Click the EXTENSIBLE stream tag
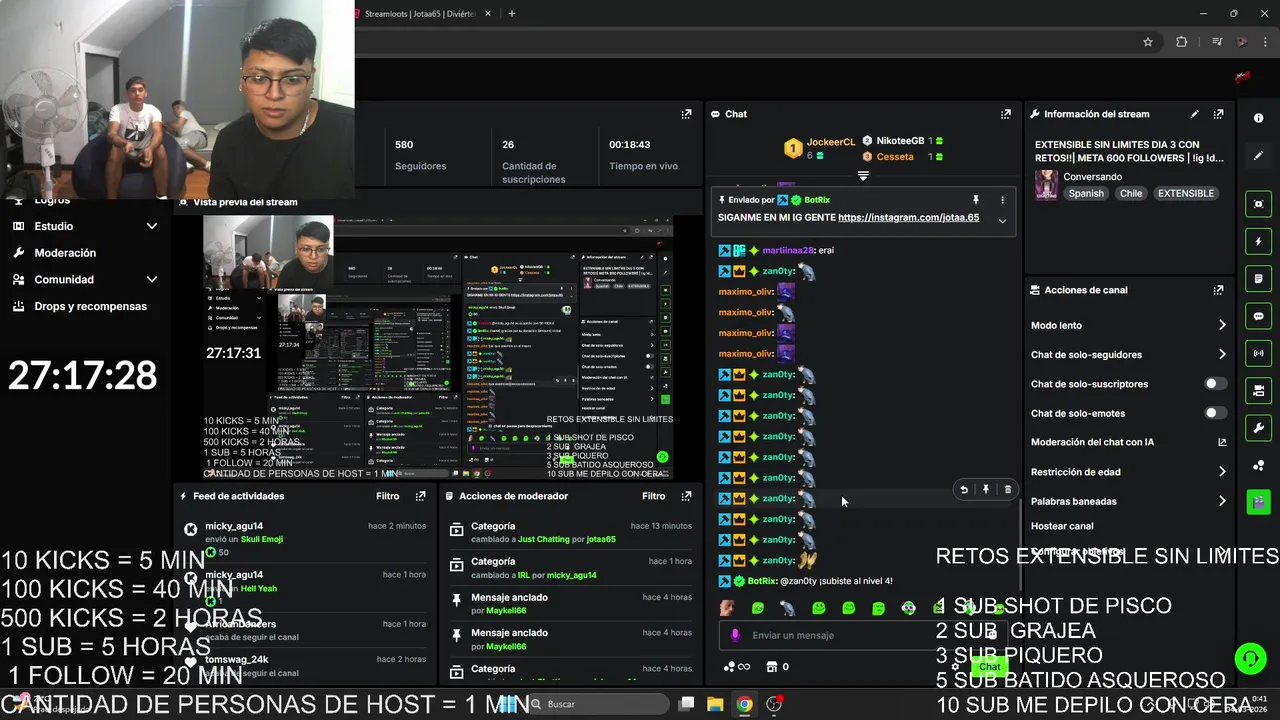Image resolution: width=1280 pixels, height=720 pixels. [x=1186, y=193]
